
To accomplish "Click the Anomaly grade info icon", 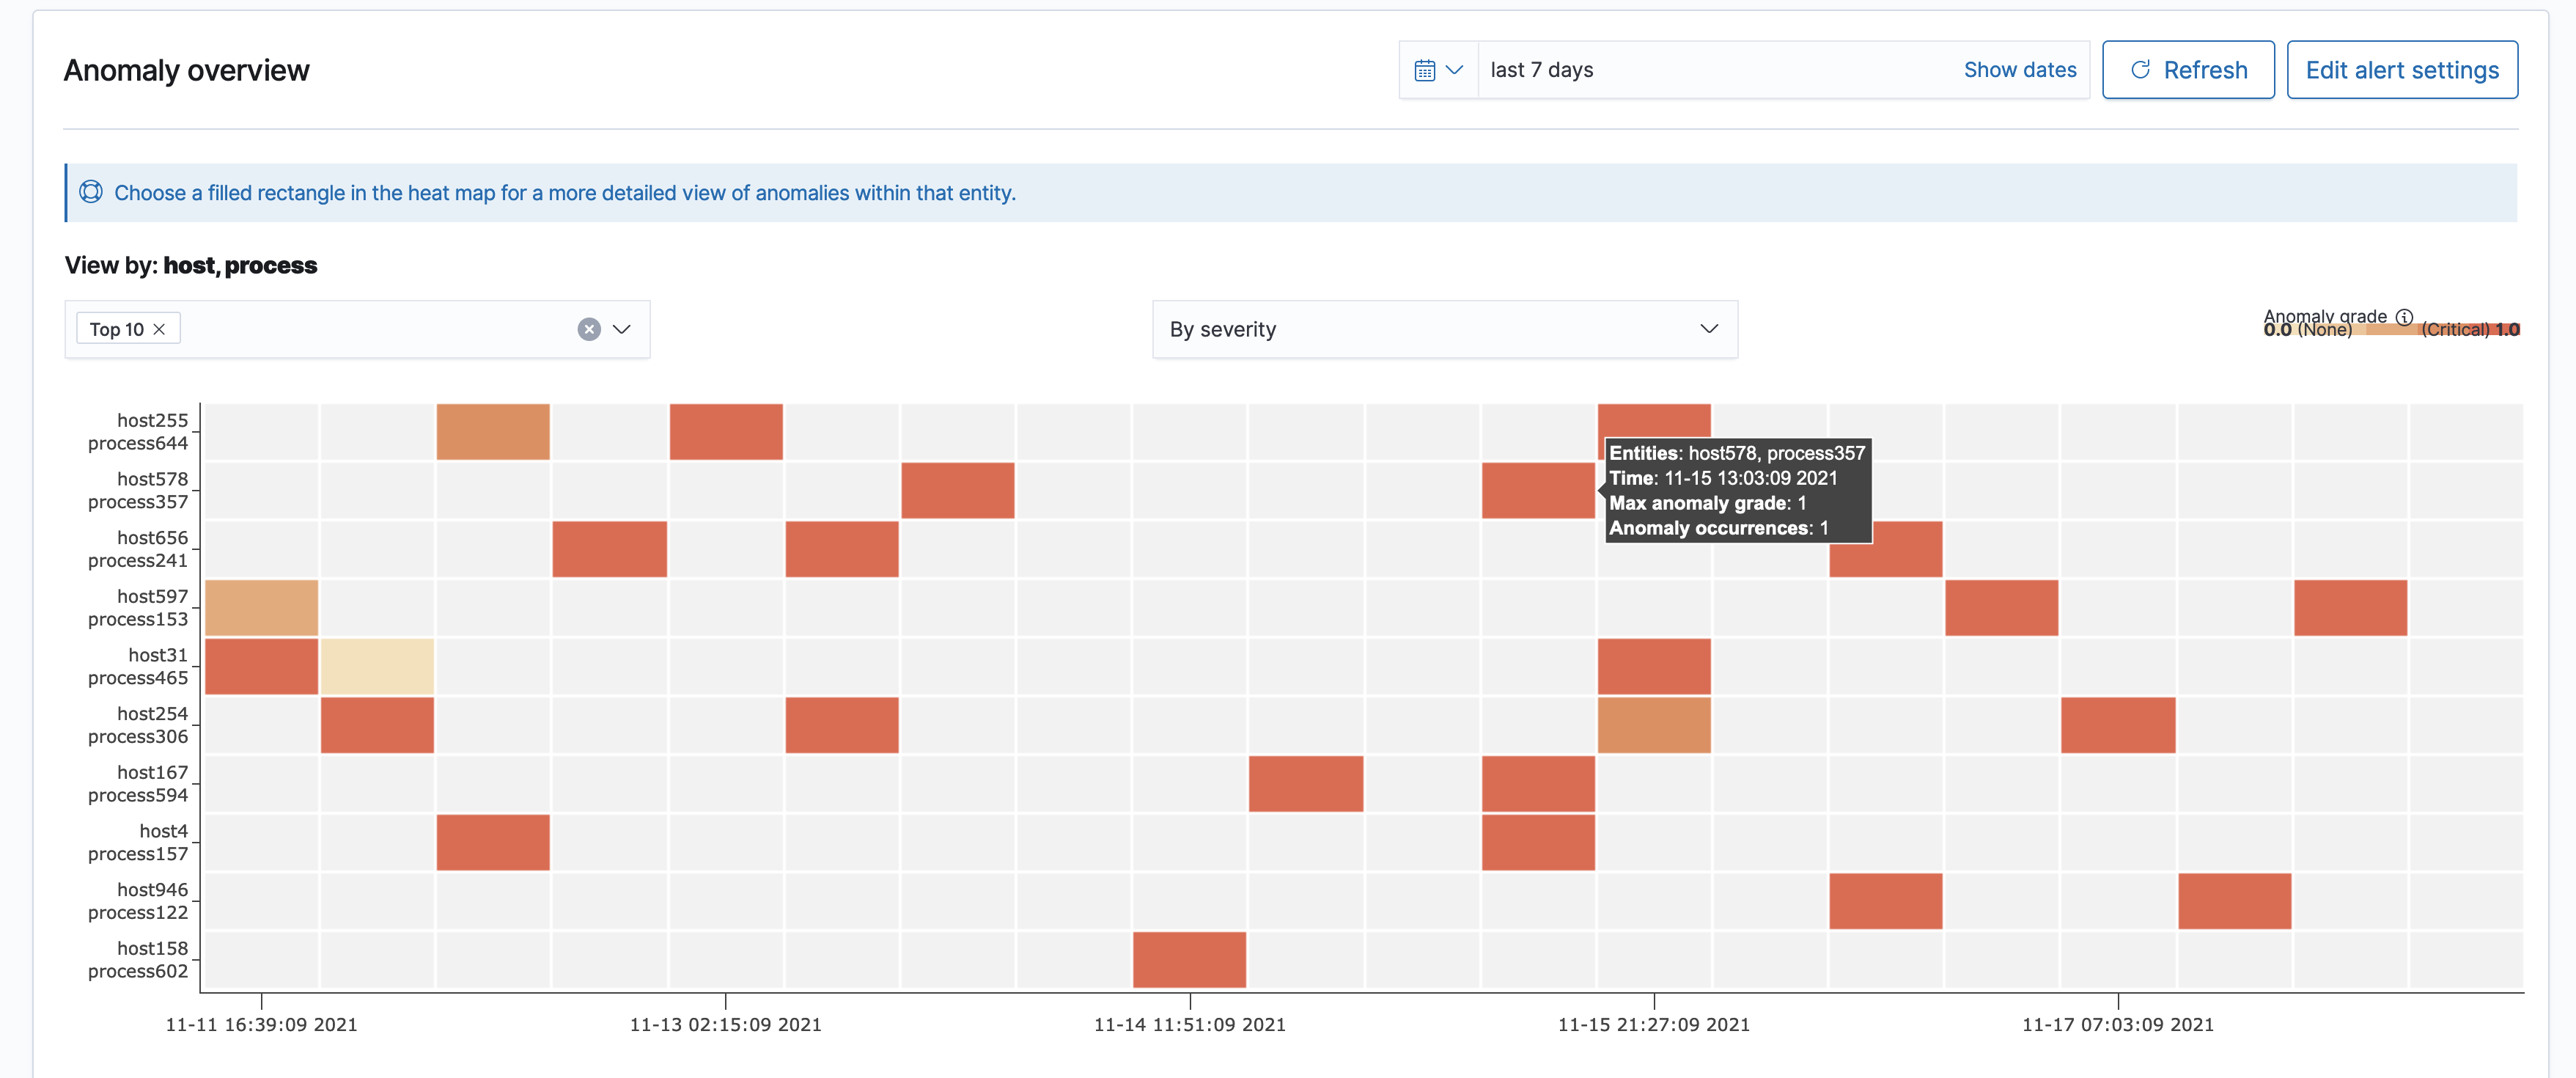I will (2404, 316).
